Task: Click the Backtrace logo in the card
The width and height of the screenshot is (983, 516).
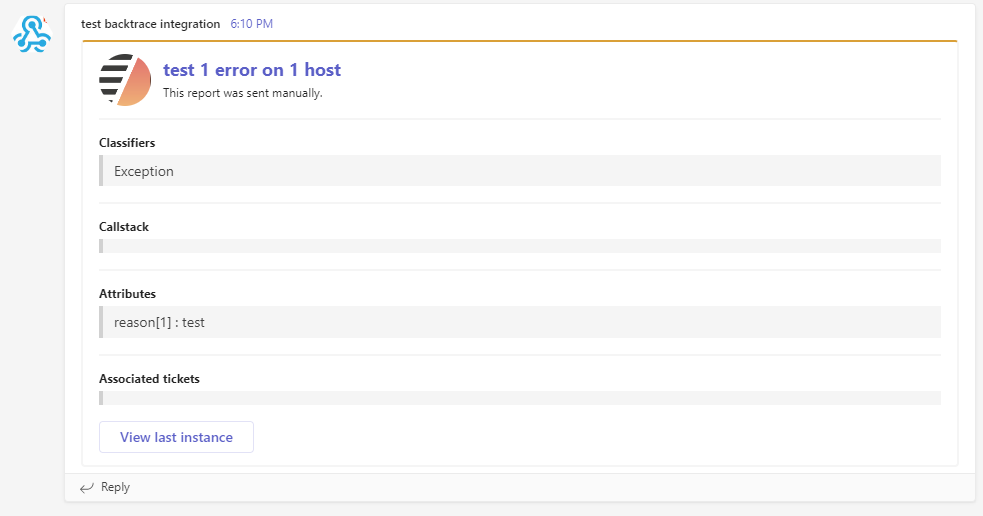Action: 125,80
